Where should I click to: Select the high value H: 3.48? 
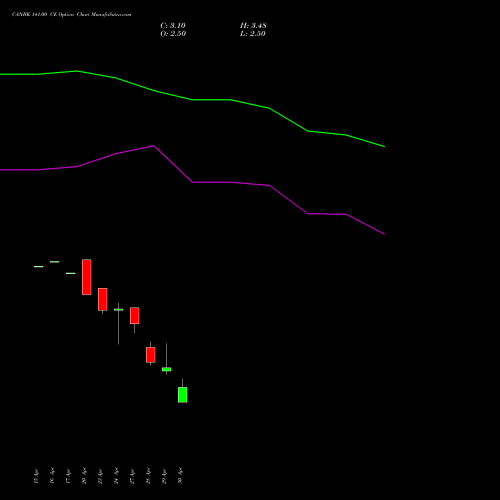click(x=253, y=26)
